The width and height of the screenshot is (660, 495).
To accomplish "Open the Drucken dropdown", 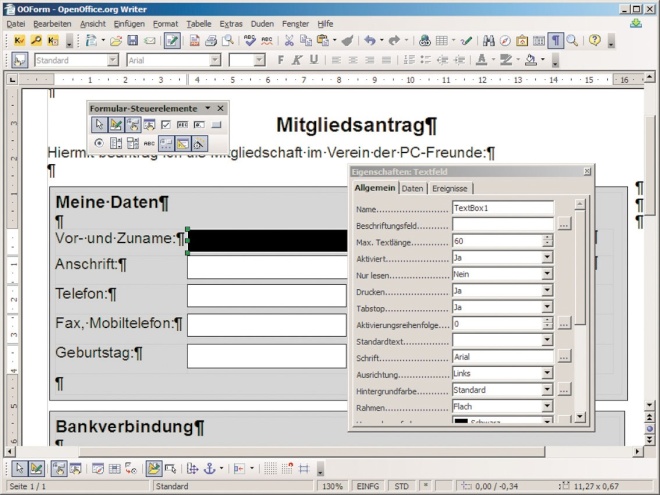I will tap(547, 290).
